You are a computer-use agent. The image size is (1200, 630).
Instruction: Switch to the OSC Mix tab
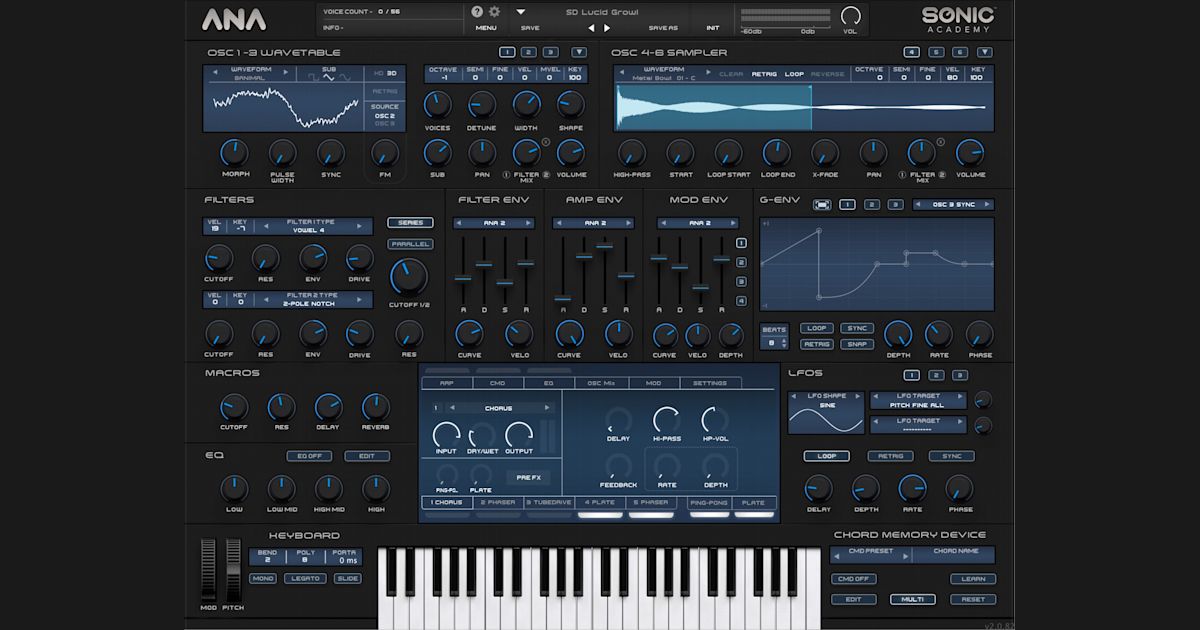tap(602, 383)
